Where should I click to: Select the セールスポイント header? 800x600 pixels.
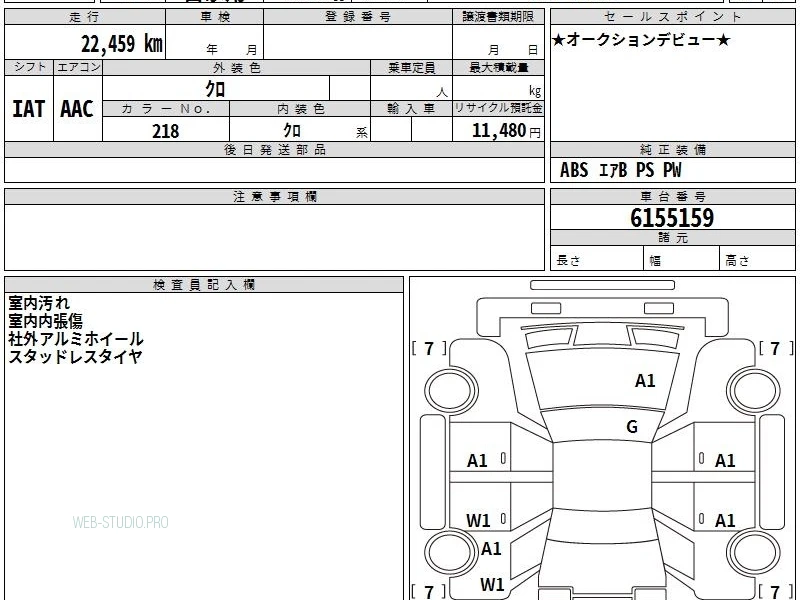click(672, 17)
